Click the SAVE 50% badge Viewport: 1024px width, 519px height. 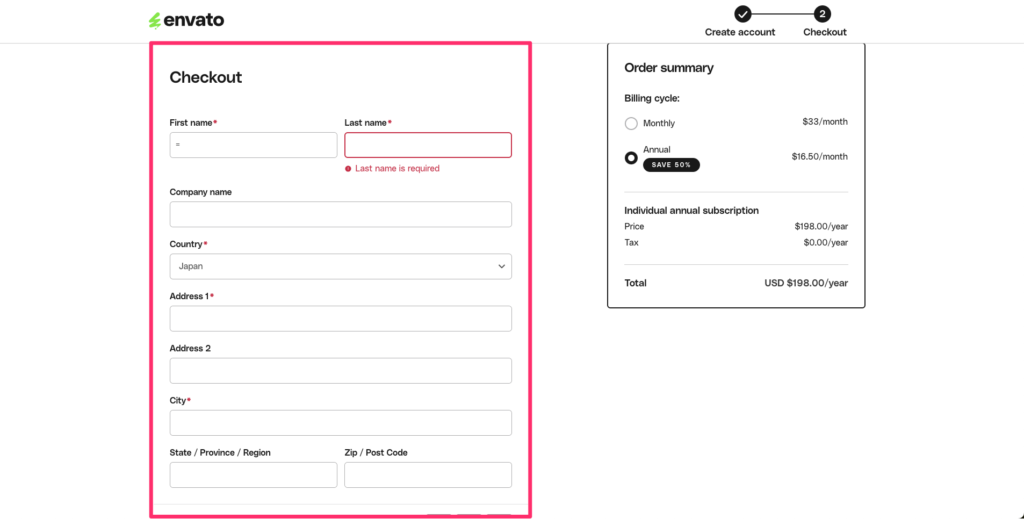click(671, 165)
